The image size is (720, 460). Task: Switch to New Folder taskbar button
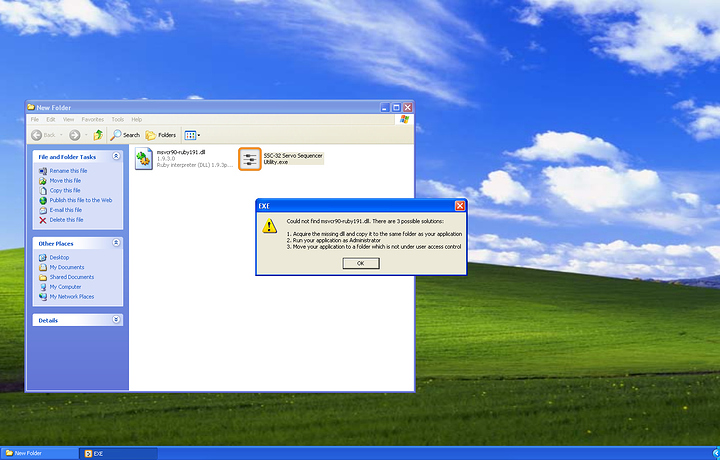[39, 453]
